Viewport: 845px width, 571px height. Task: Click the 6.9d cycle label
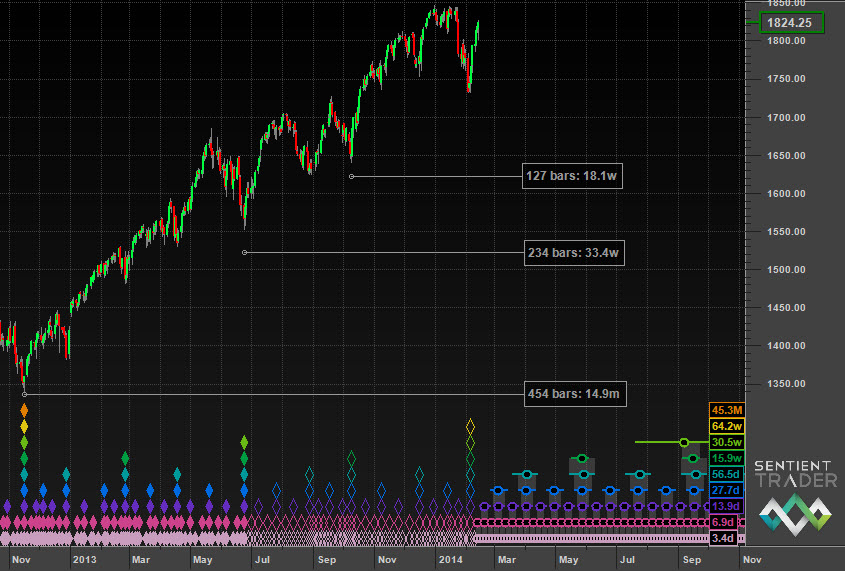click(723, 522)
